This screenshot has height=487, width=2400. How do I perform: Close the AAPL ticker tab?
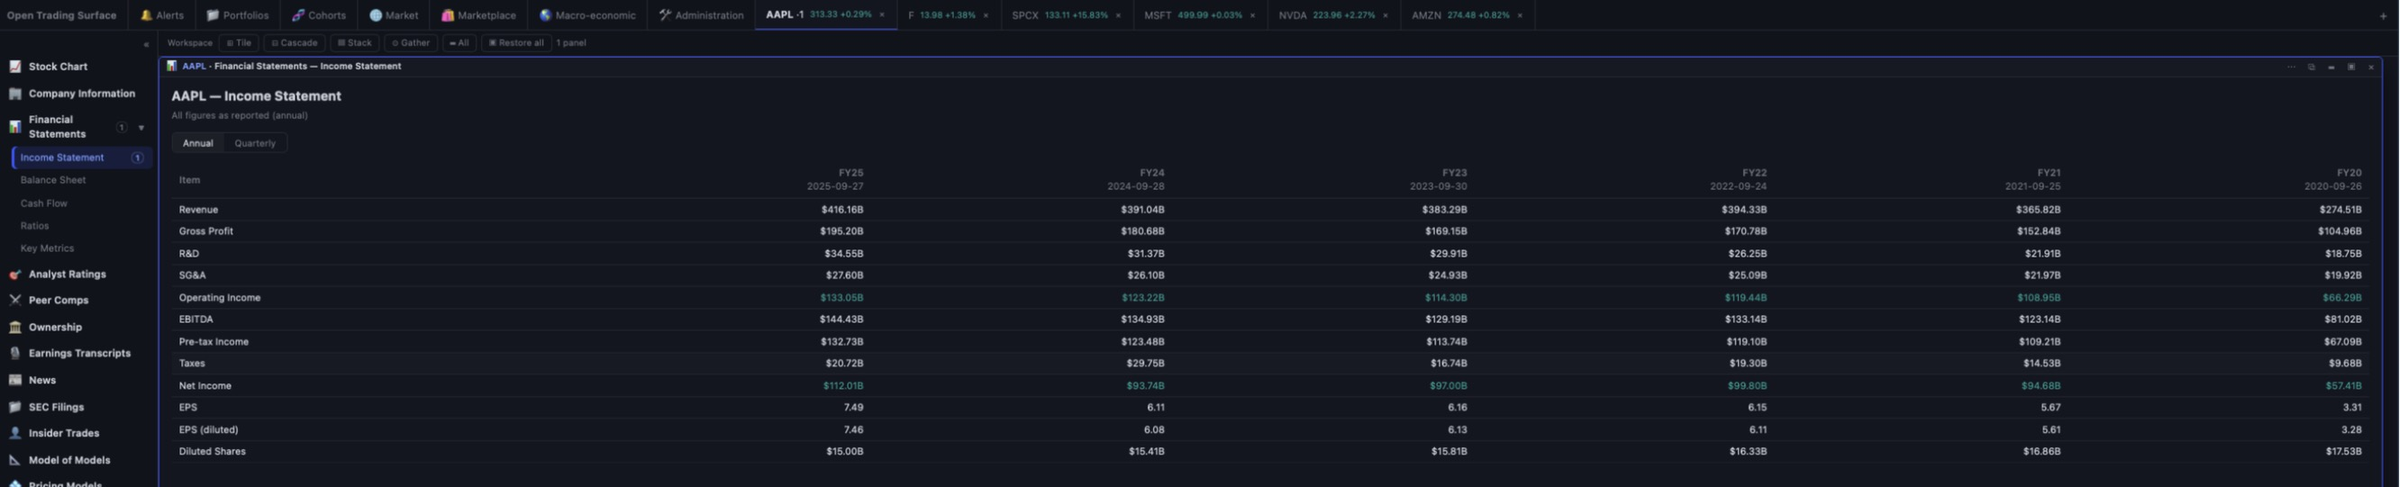[882, 15]
